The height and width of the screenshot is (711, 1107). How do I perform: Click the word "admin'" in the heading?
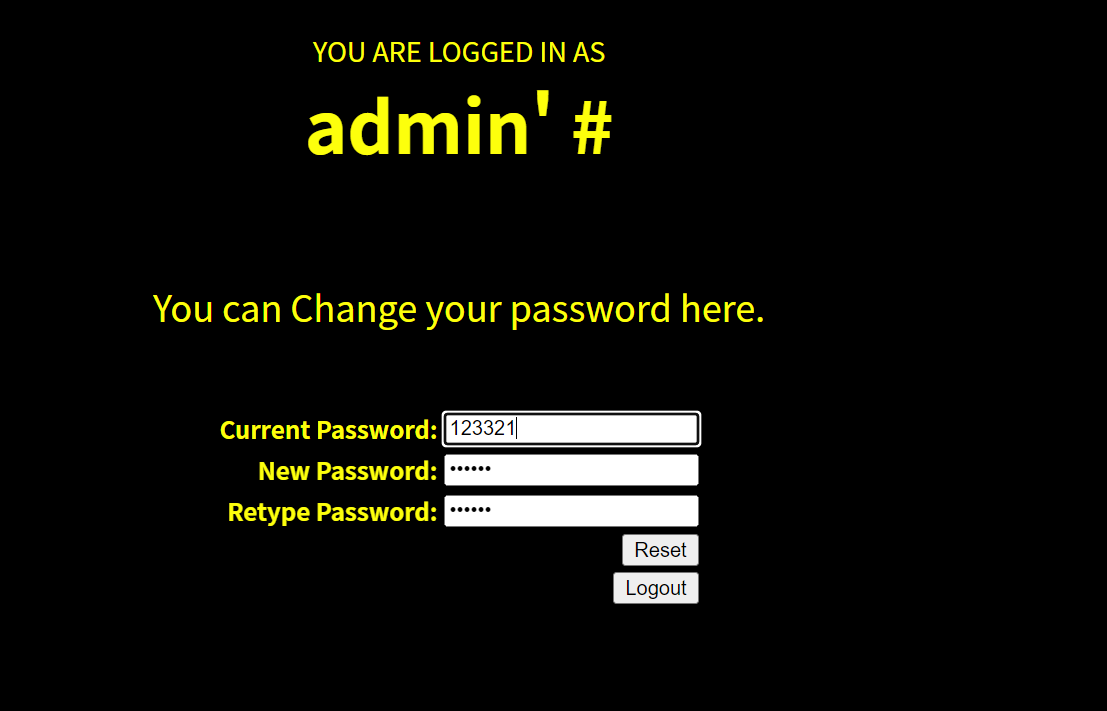point(429,126)
